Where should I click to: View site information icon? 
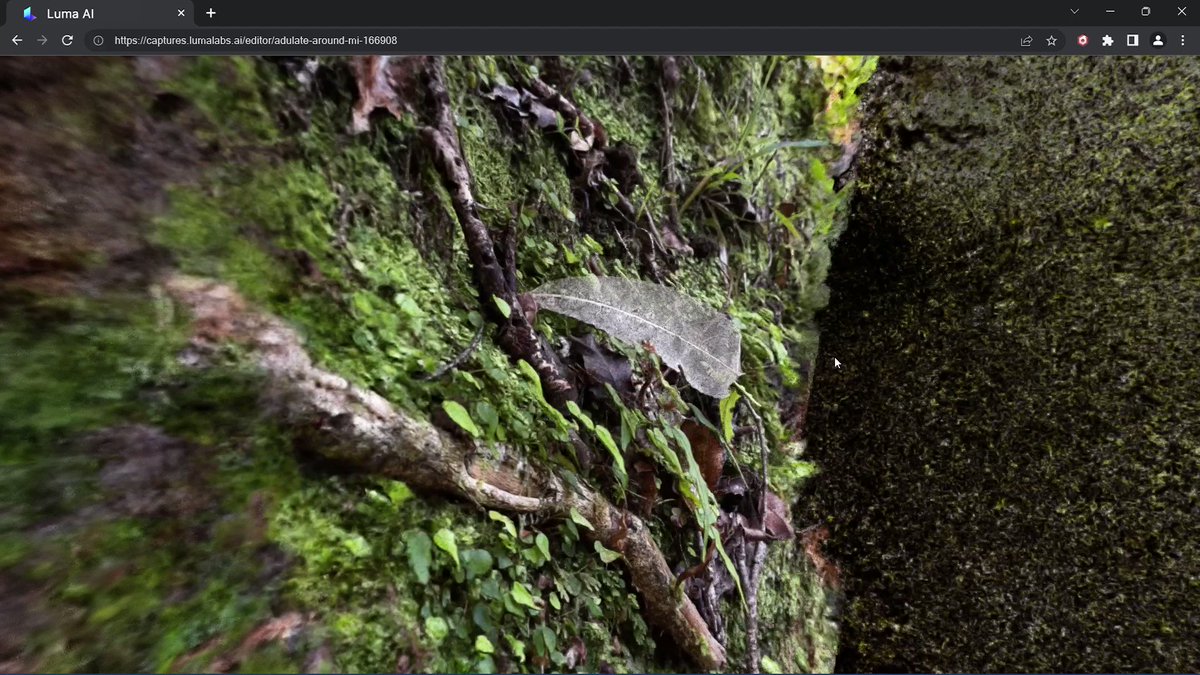point(98,41)
